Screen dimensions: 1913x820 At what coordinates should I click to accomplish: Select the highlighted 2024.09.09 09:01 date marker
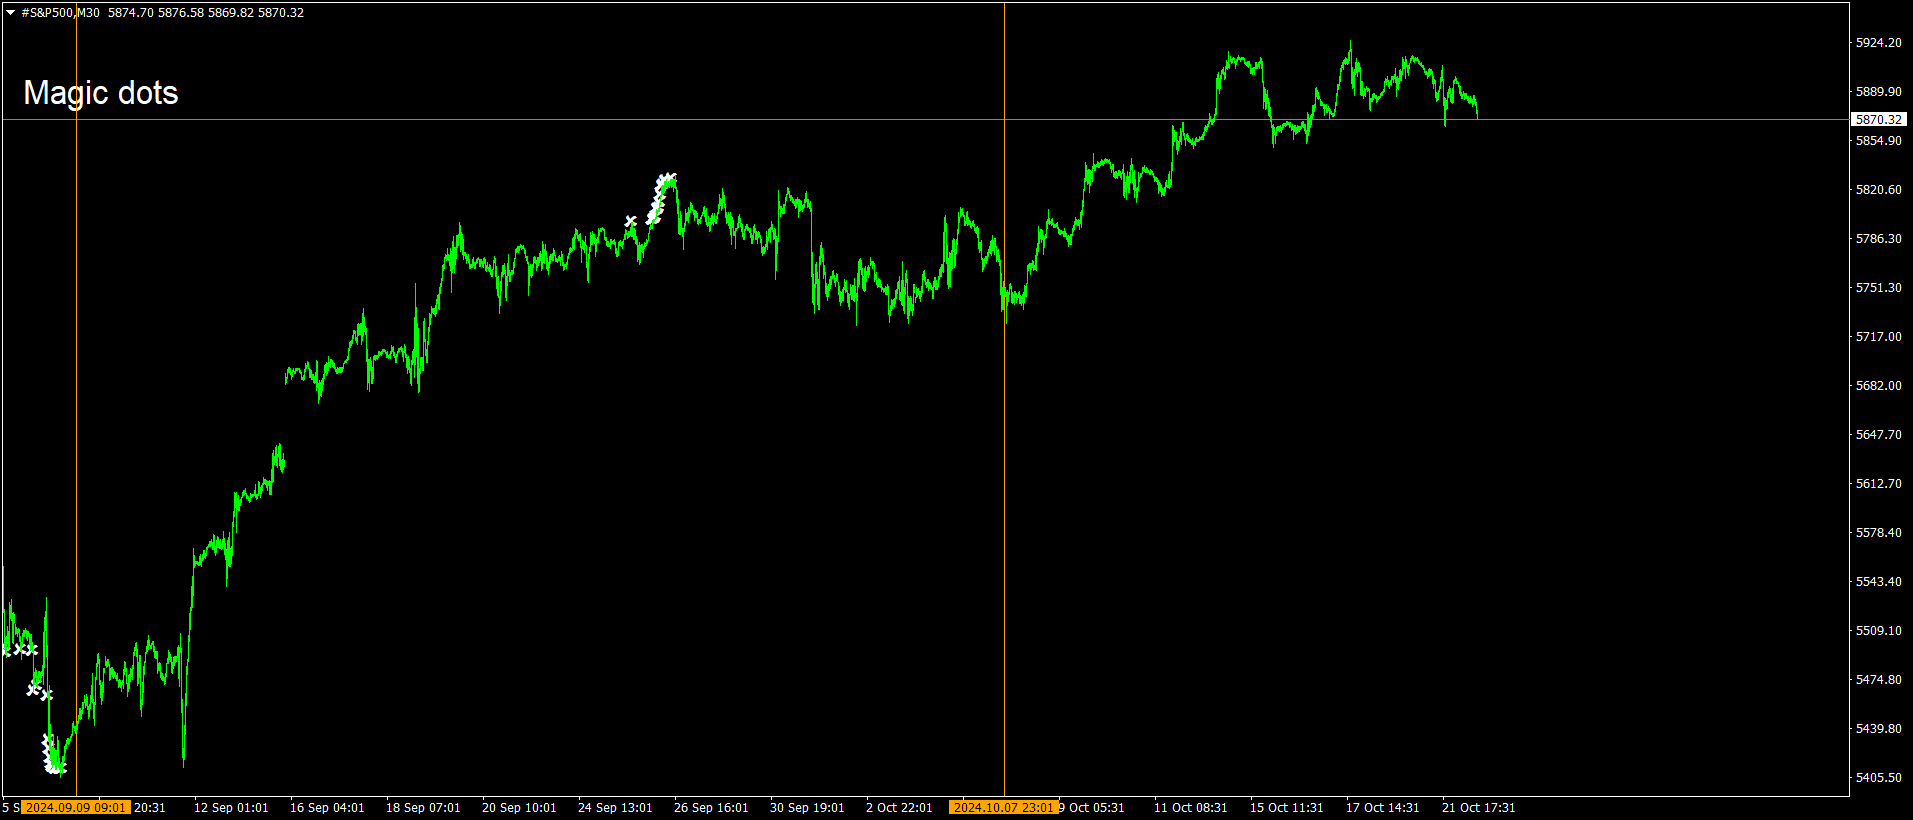coord(76,808)
